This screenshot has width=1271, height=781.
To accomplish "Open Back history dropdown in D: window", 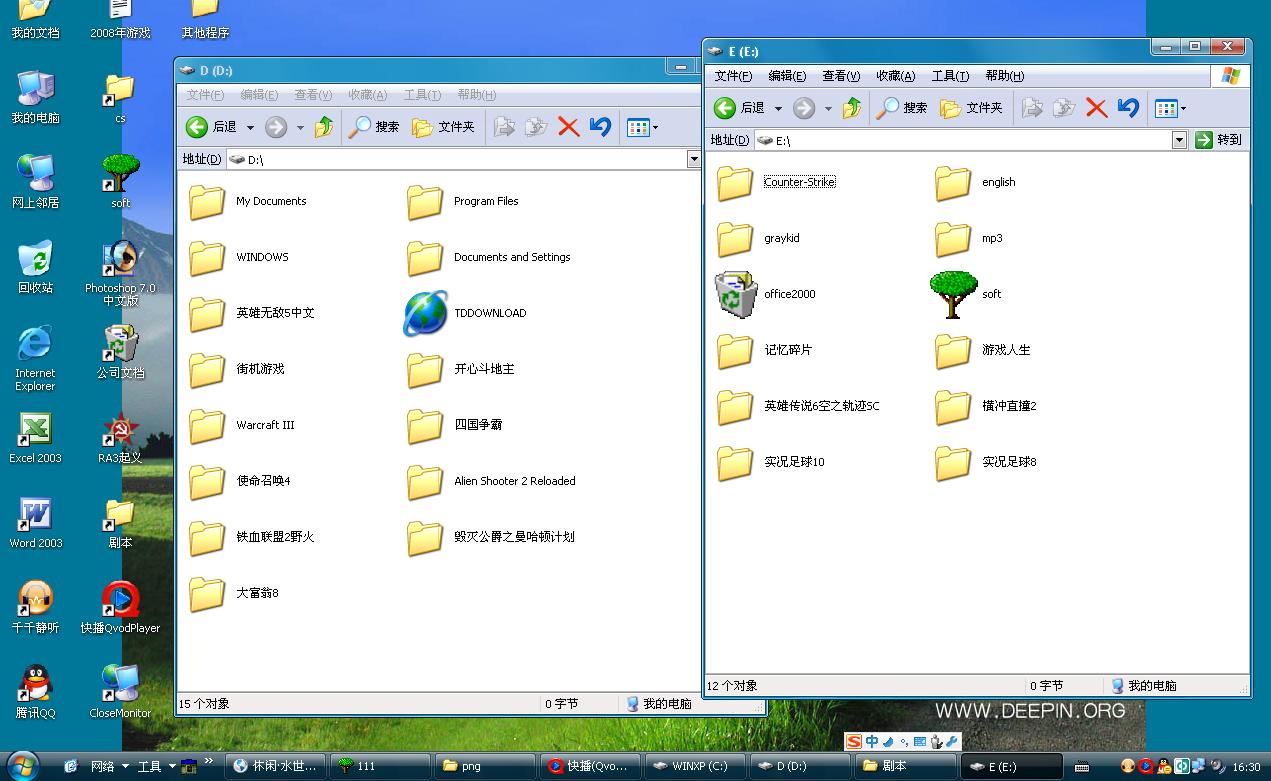I will click(x=250, y=128).
